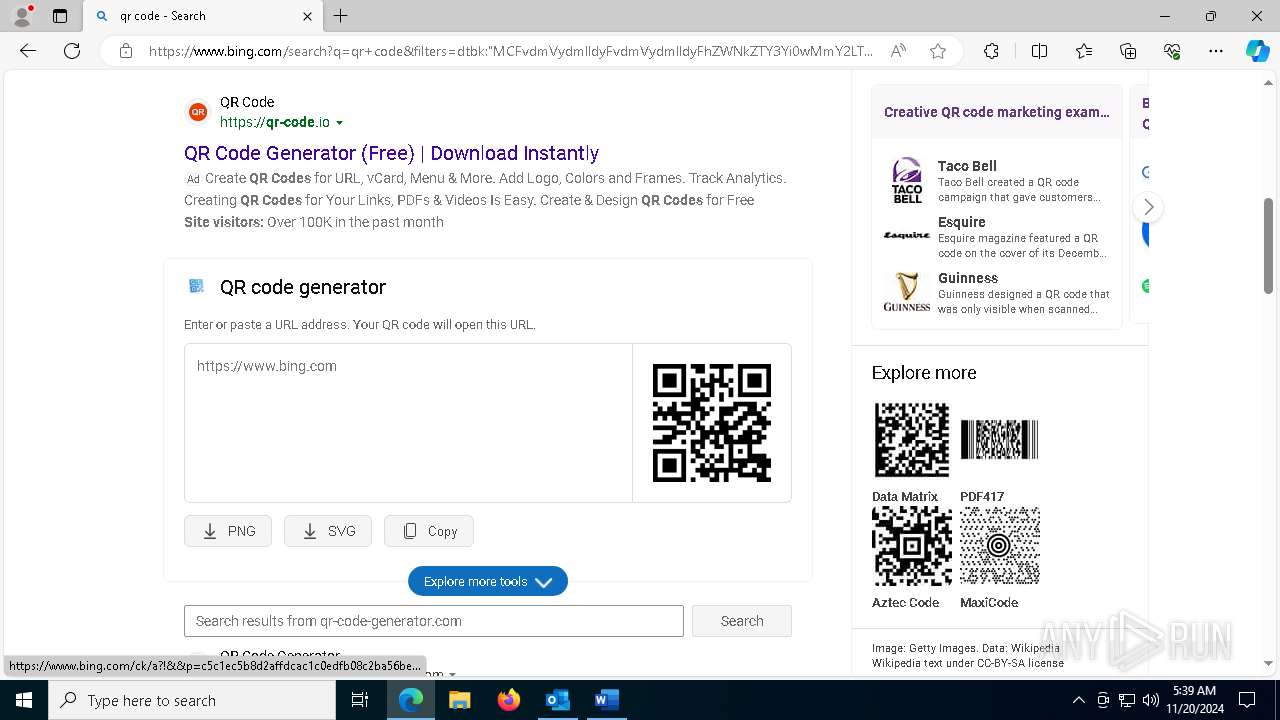The width and height of the screenshot is (1280, 720).
Task: Open Taco Bell QR marketing example
Action: click(997, 181)
